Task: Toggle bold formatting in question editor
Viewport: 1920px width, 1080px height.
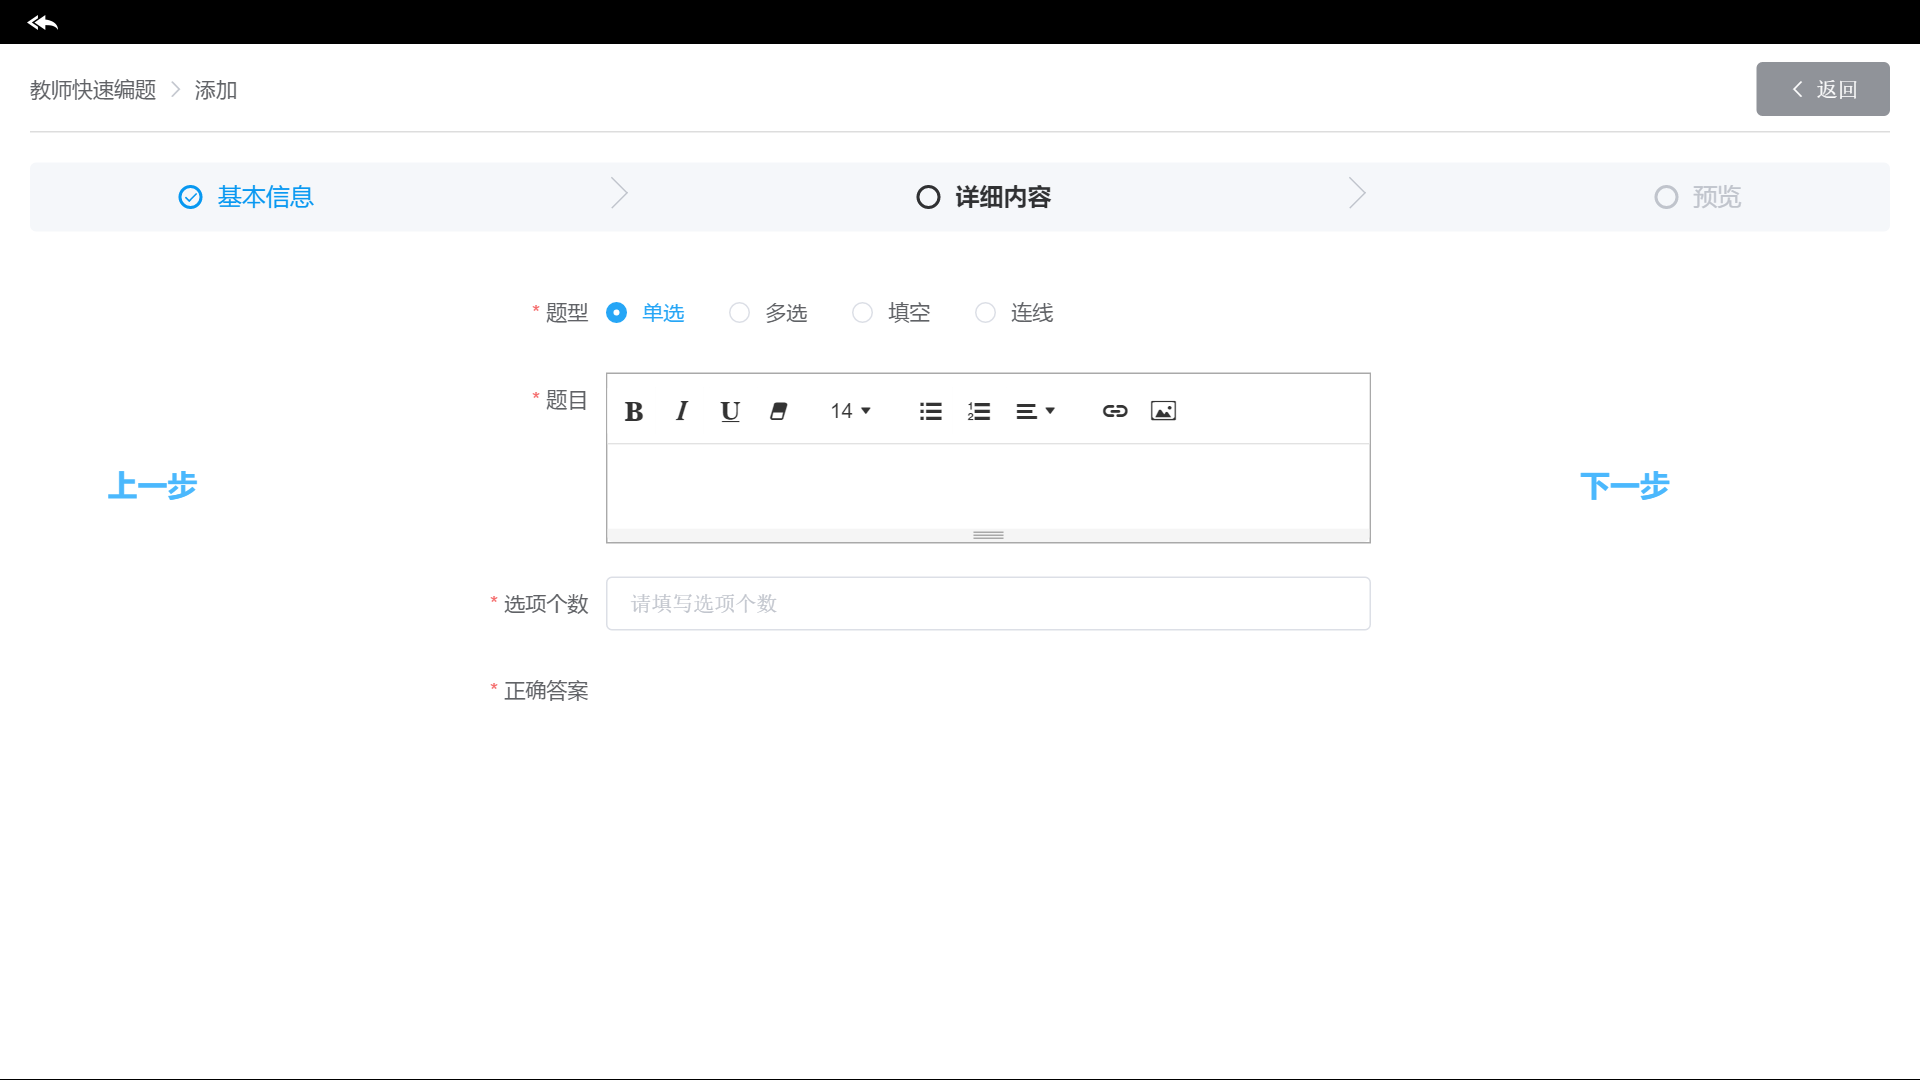Action: click(x=634, y=411)
